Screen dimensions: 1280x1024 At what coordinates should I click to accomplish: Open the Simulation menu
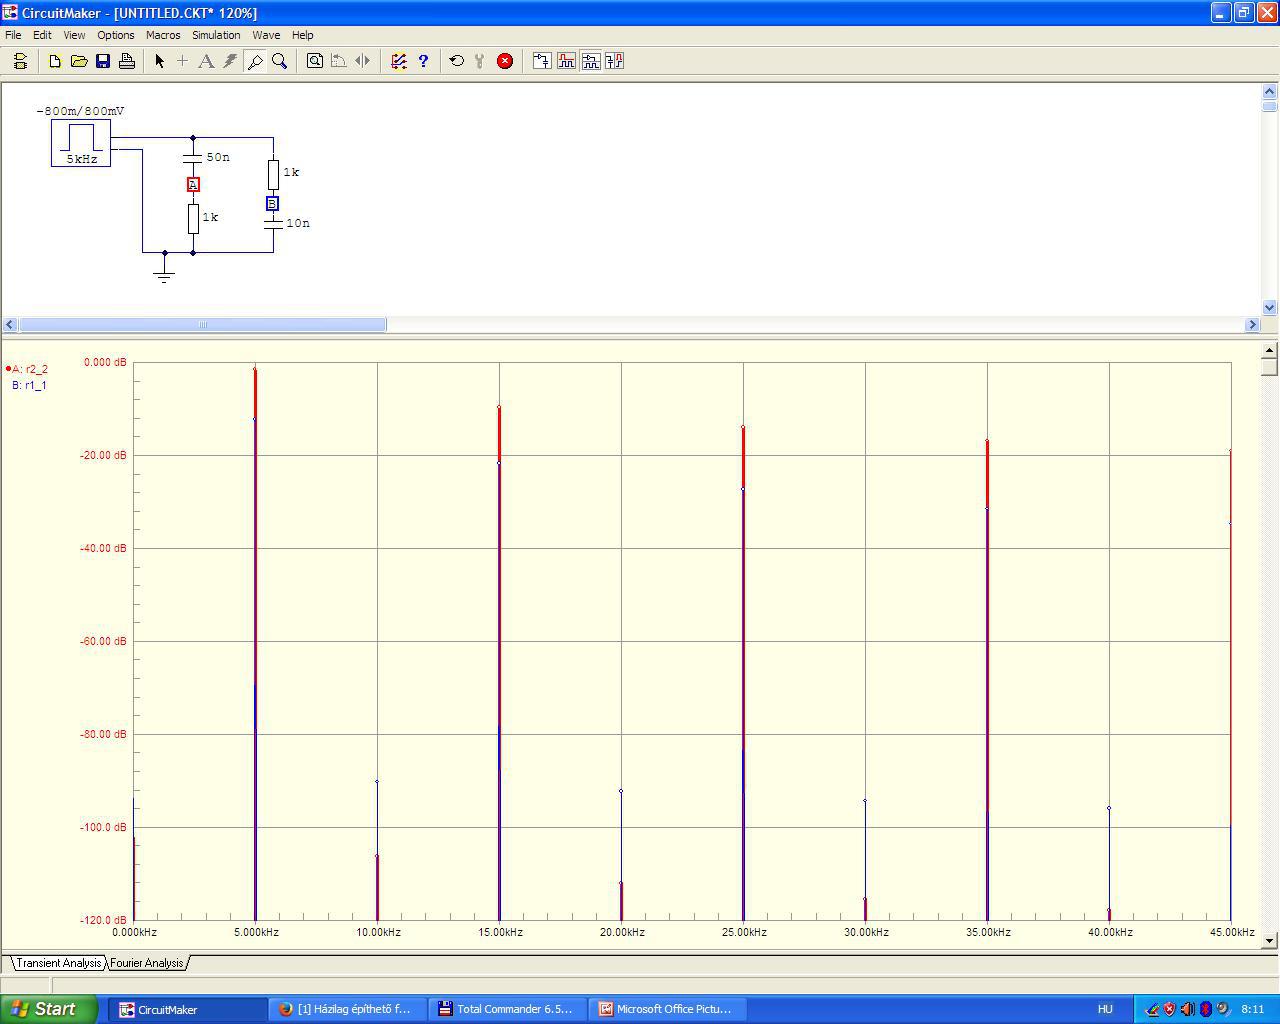(216, 35)
